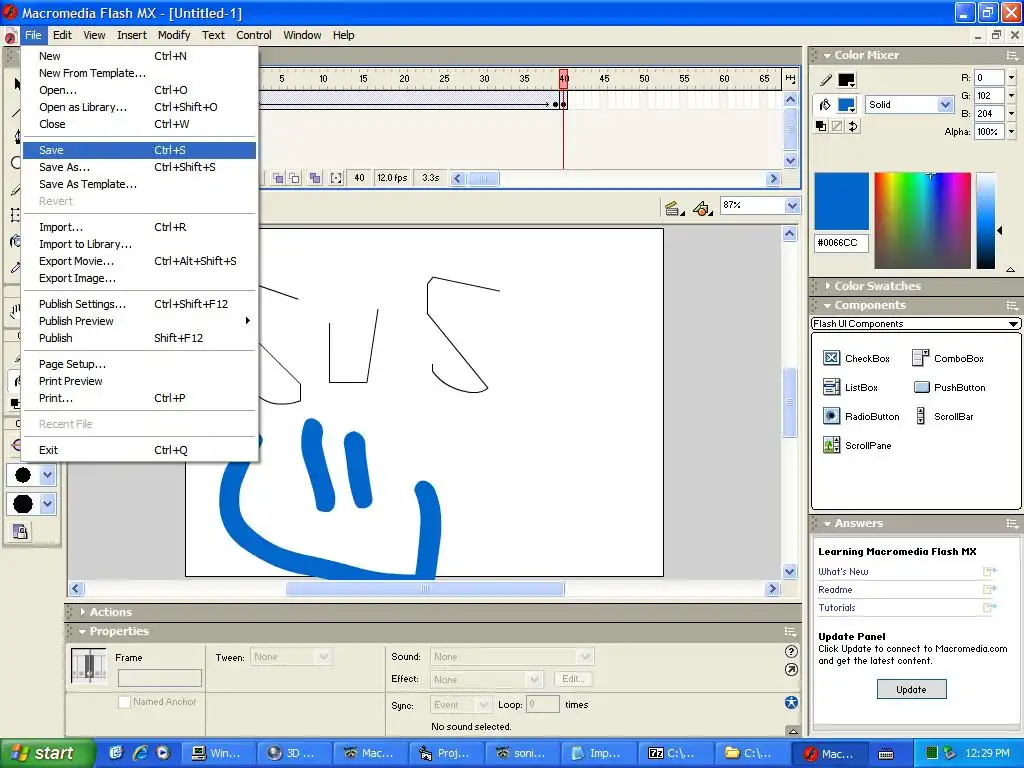Click the fill color blue swatch
1024x768 pixels.
click(x=846, y=105)
